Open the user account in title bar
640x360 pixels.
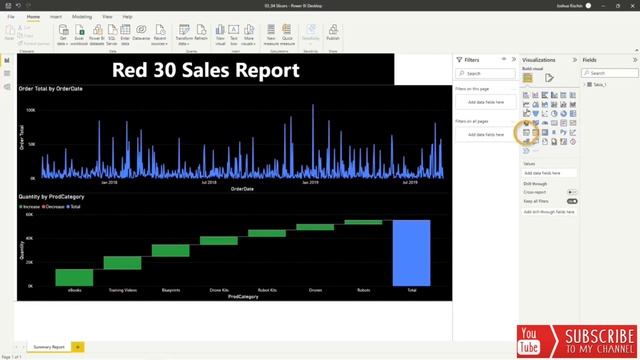point(573,6)
